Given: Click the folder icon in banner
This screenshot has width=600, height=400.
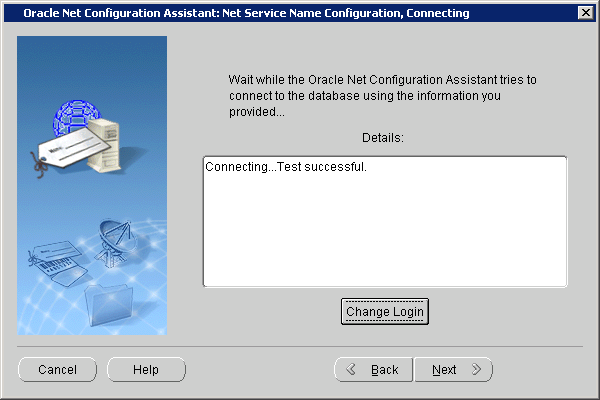Looking at the screenshot, I should (x=107, y=300).
